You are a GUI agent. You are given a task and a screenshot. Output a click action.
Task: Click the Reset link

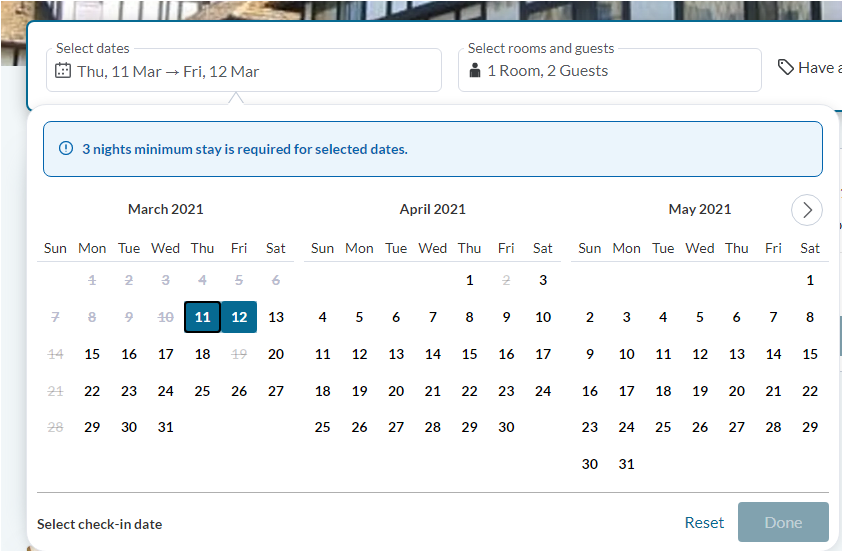[704, 523]
